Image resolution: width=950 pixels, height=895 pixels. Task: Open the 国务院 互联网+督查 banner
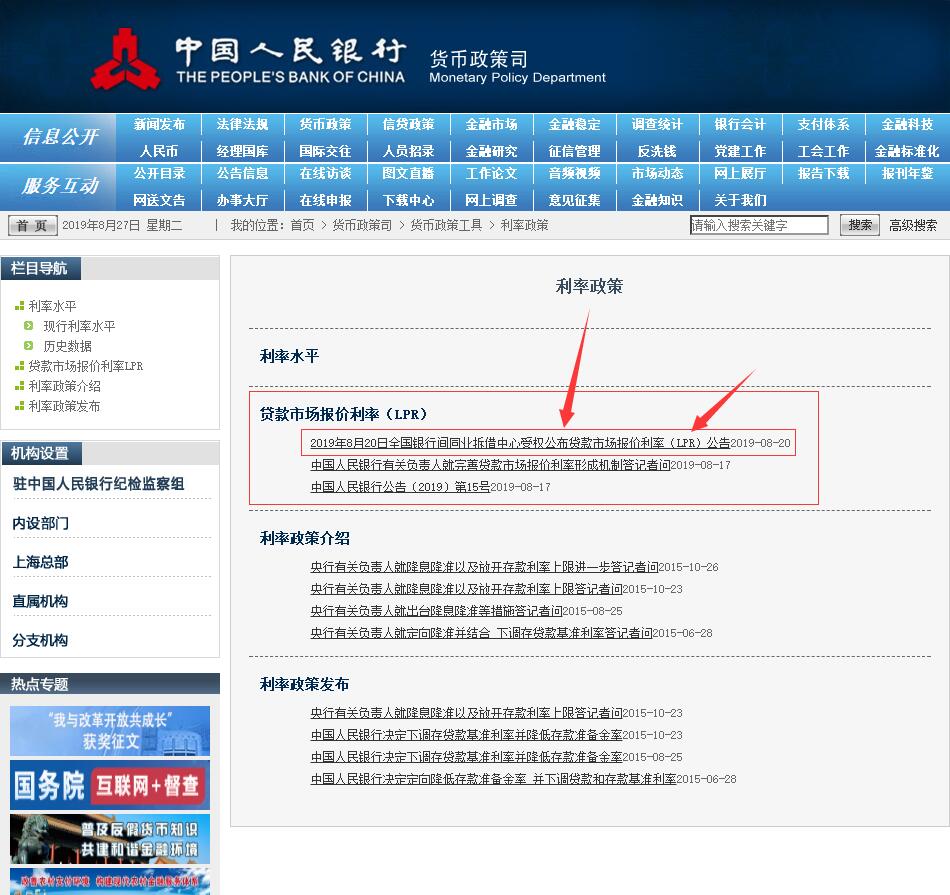(x=110, y=785)
